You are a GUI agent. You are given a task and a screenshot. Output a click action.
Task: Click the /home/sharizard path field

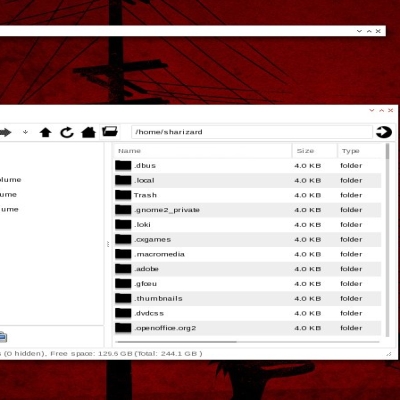pyautogui.click(x=252, y=132)
